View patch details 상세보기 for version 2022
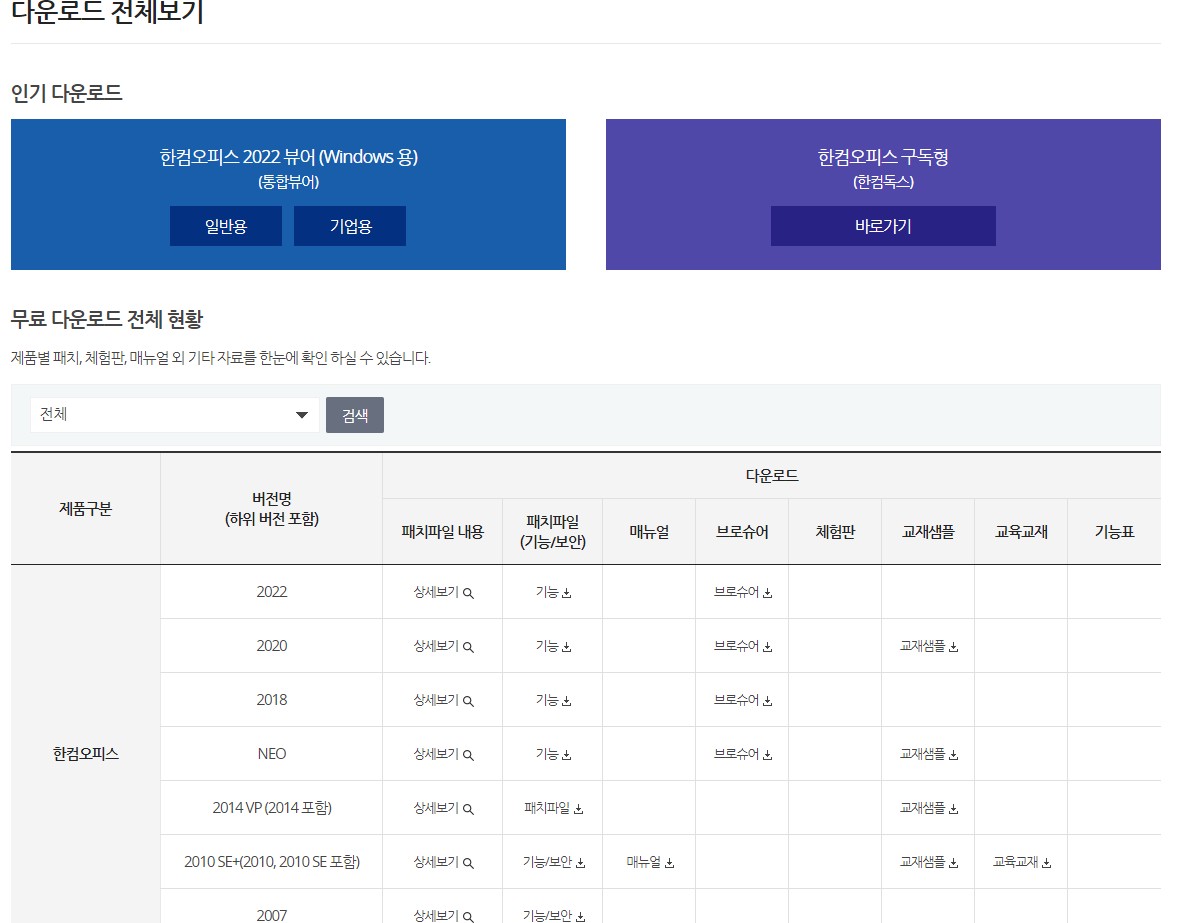This screenshot has height=923, width=1187. (x=443, y=592)
